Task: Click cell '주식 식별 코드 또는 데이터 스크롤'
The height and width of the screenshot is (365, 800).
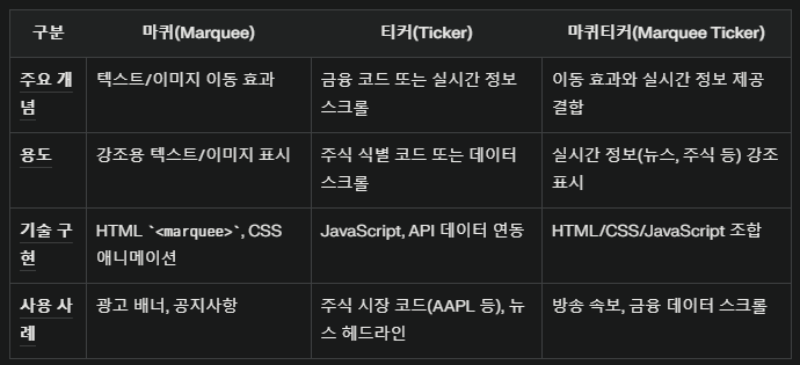Action: [427, 170]
